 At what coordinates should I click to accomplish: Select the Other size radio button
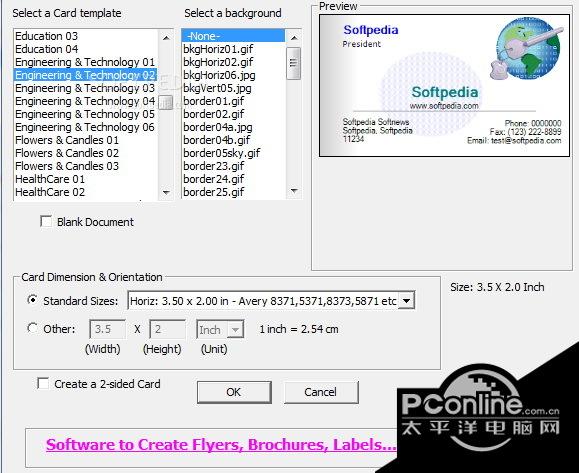point(32,328)
